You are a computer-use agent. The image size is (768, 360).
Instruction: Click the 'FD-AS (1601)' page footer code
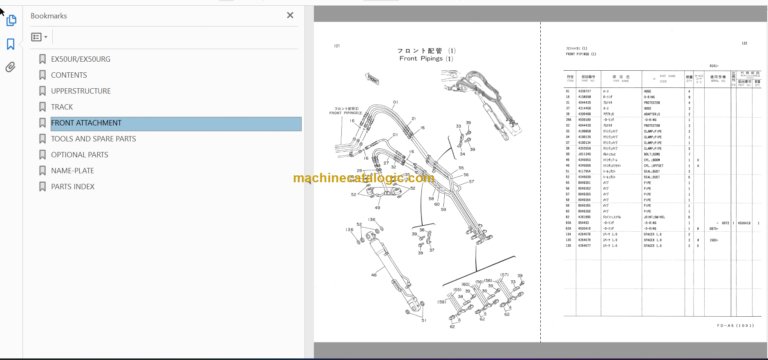pos(735,326)
